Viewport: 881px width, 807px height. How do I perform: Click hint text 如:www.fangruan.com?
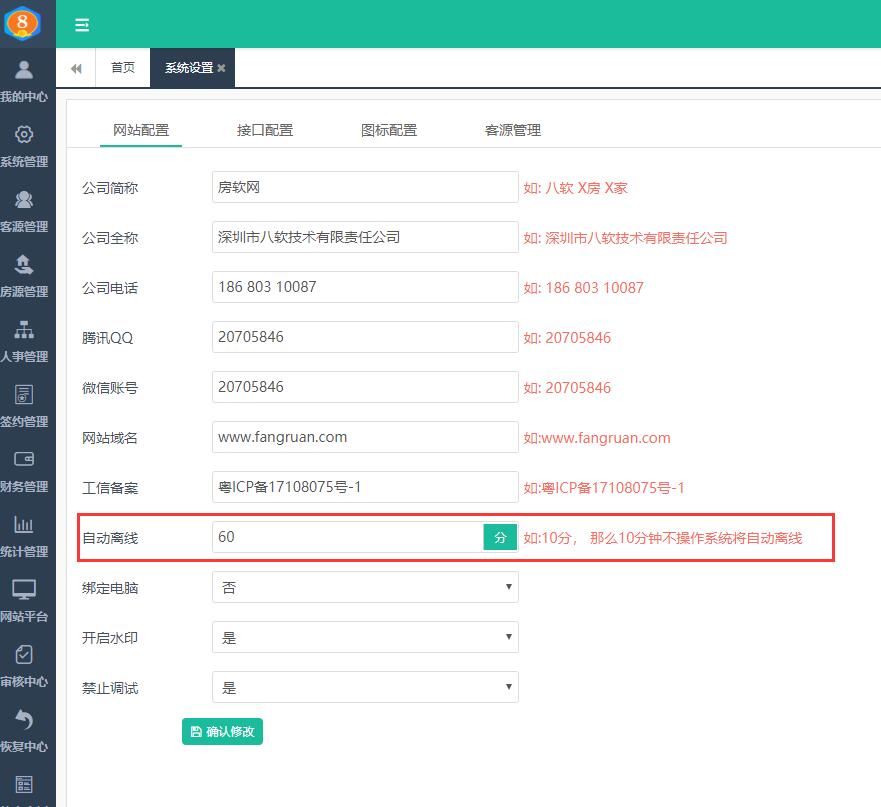click(x=597, y=438)
